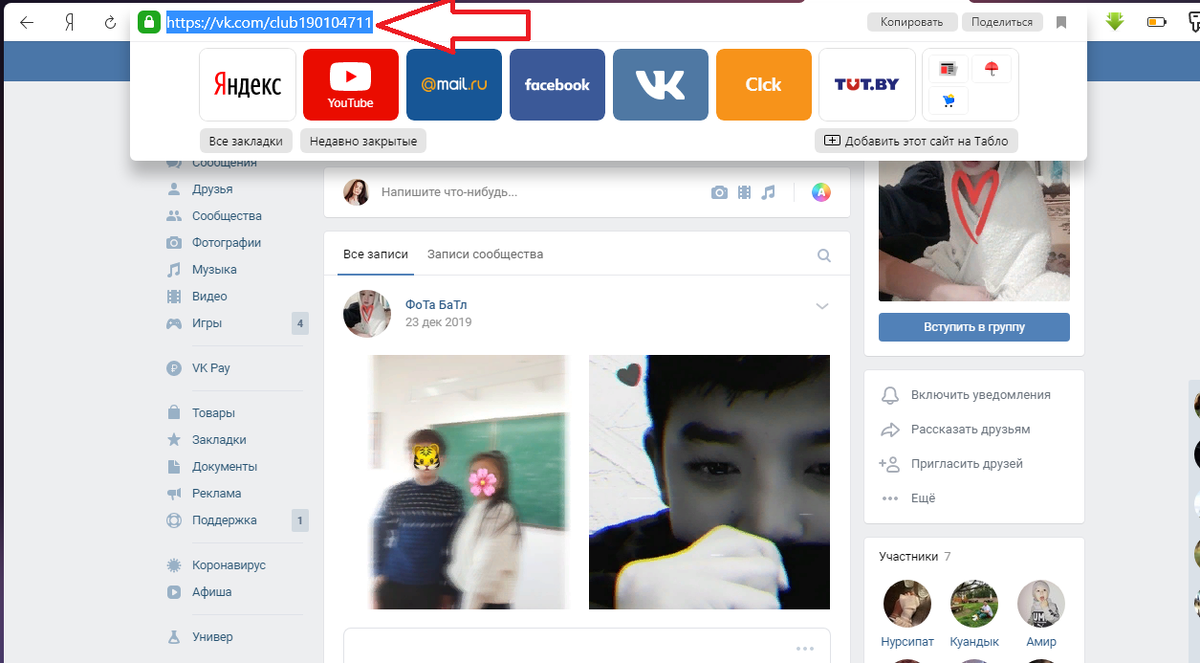Open the facebook tile
The width and height of the screenshot is (1200, 663).
[x=557, y=85]
